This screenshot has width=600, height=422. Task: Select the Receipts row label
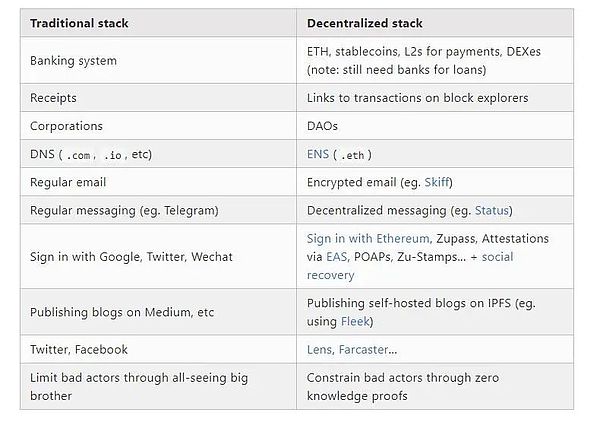pos(53,99)
